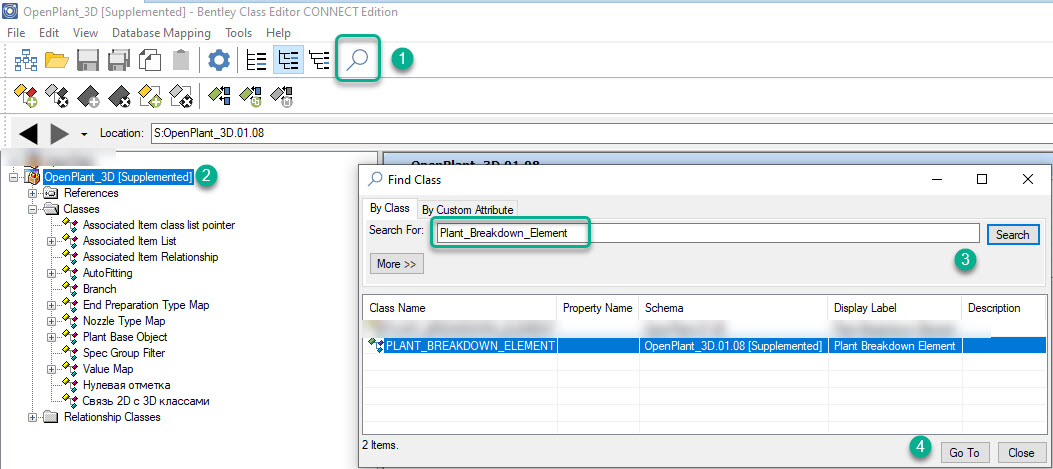Screen dimensions: 1053x469
Task: Expand Associated Item List class
Action: pyautogui.click(x=51, y=241)
